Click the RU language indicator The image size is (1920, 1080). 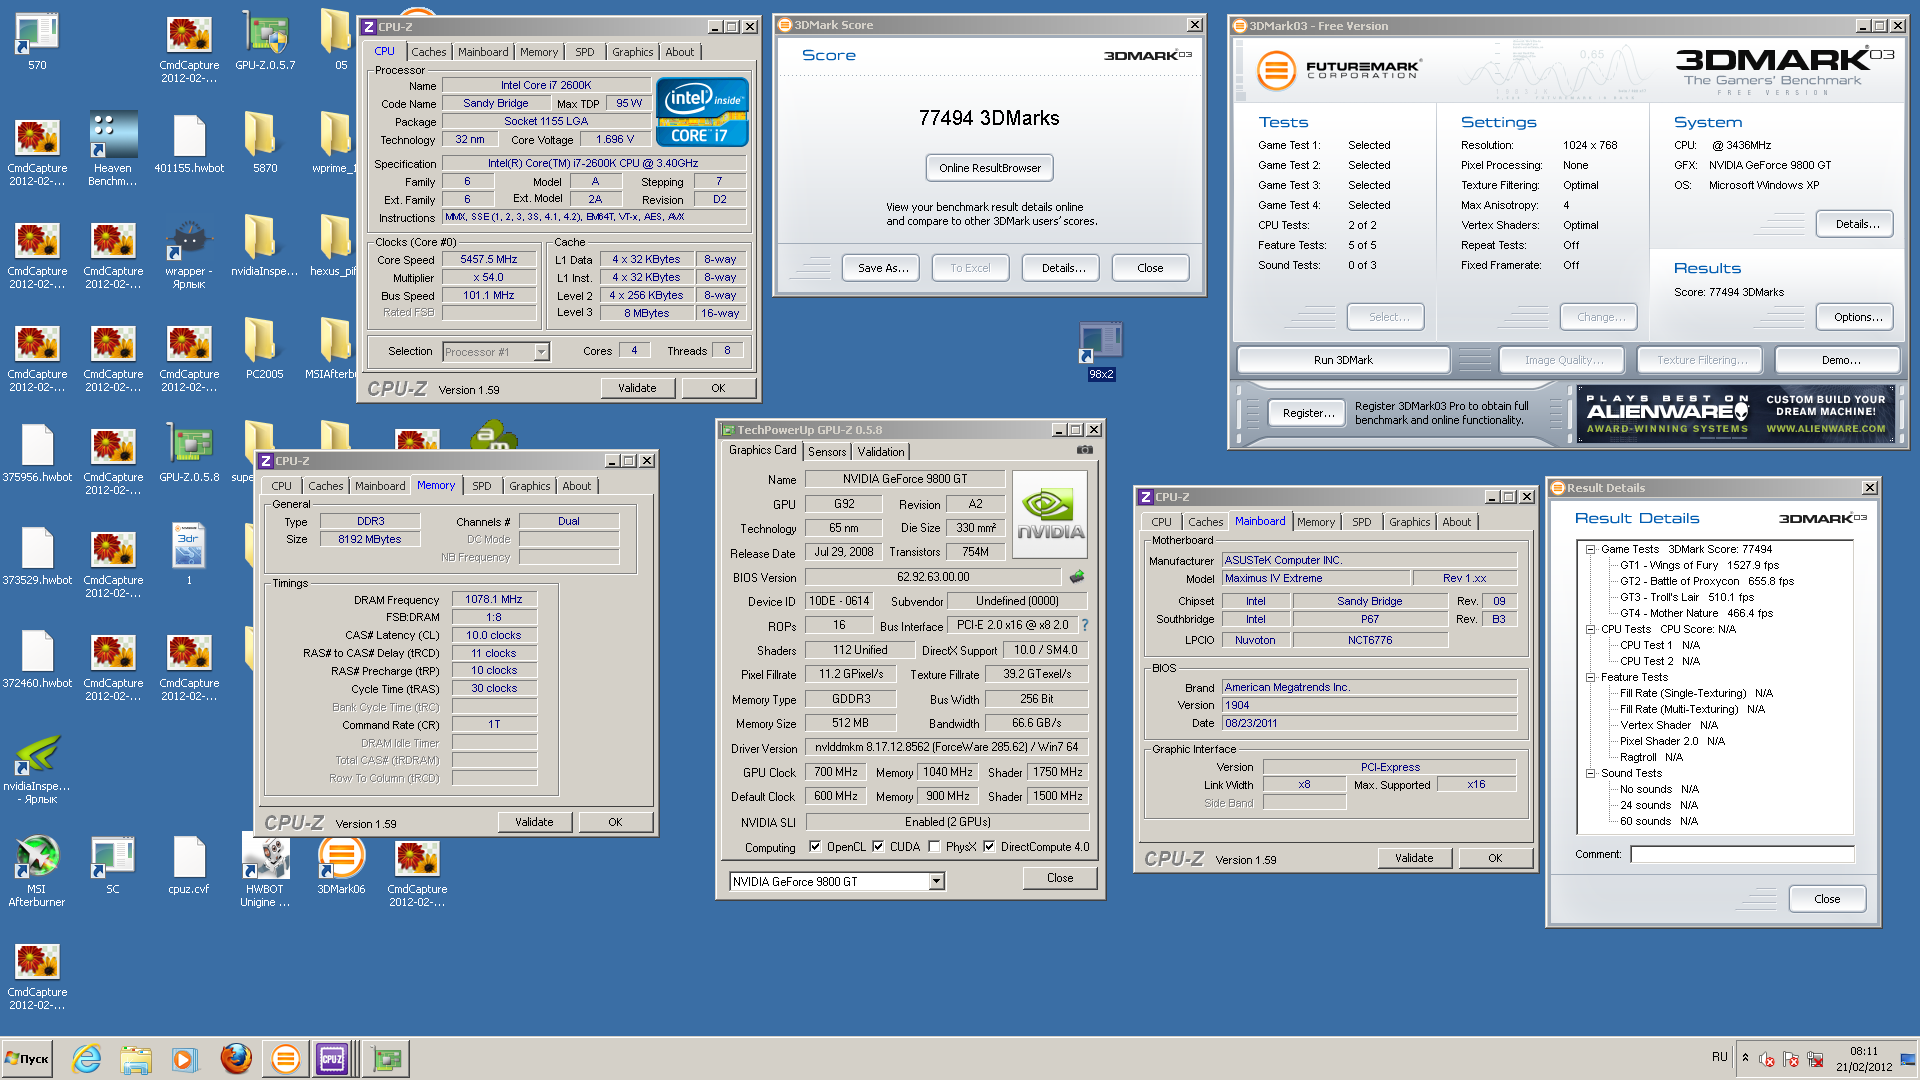point(1719,1056)
